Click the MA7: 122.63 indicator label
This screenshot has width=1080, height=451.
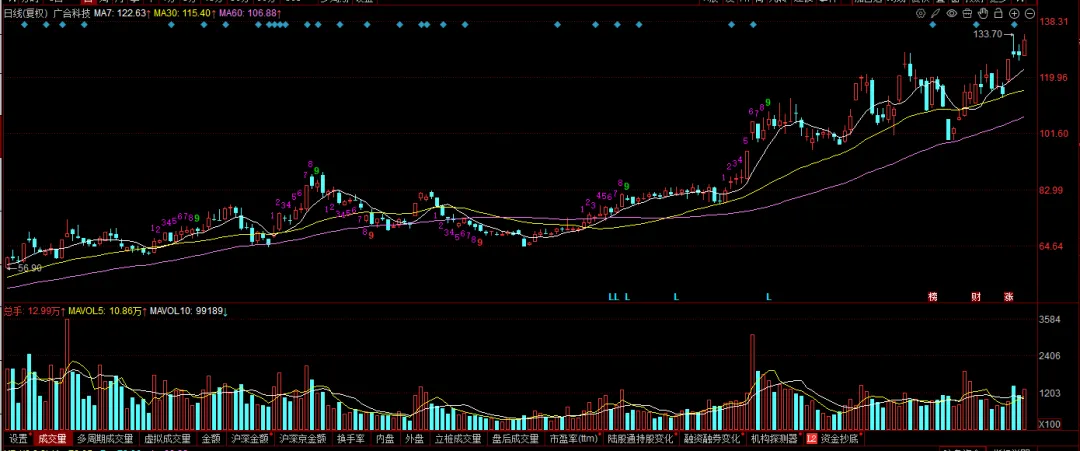pos(120,13)
